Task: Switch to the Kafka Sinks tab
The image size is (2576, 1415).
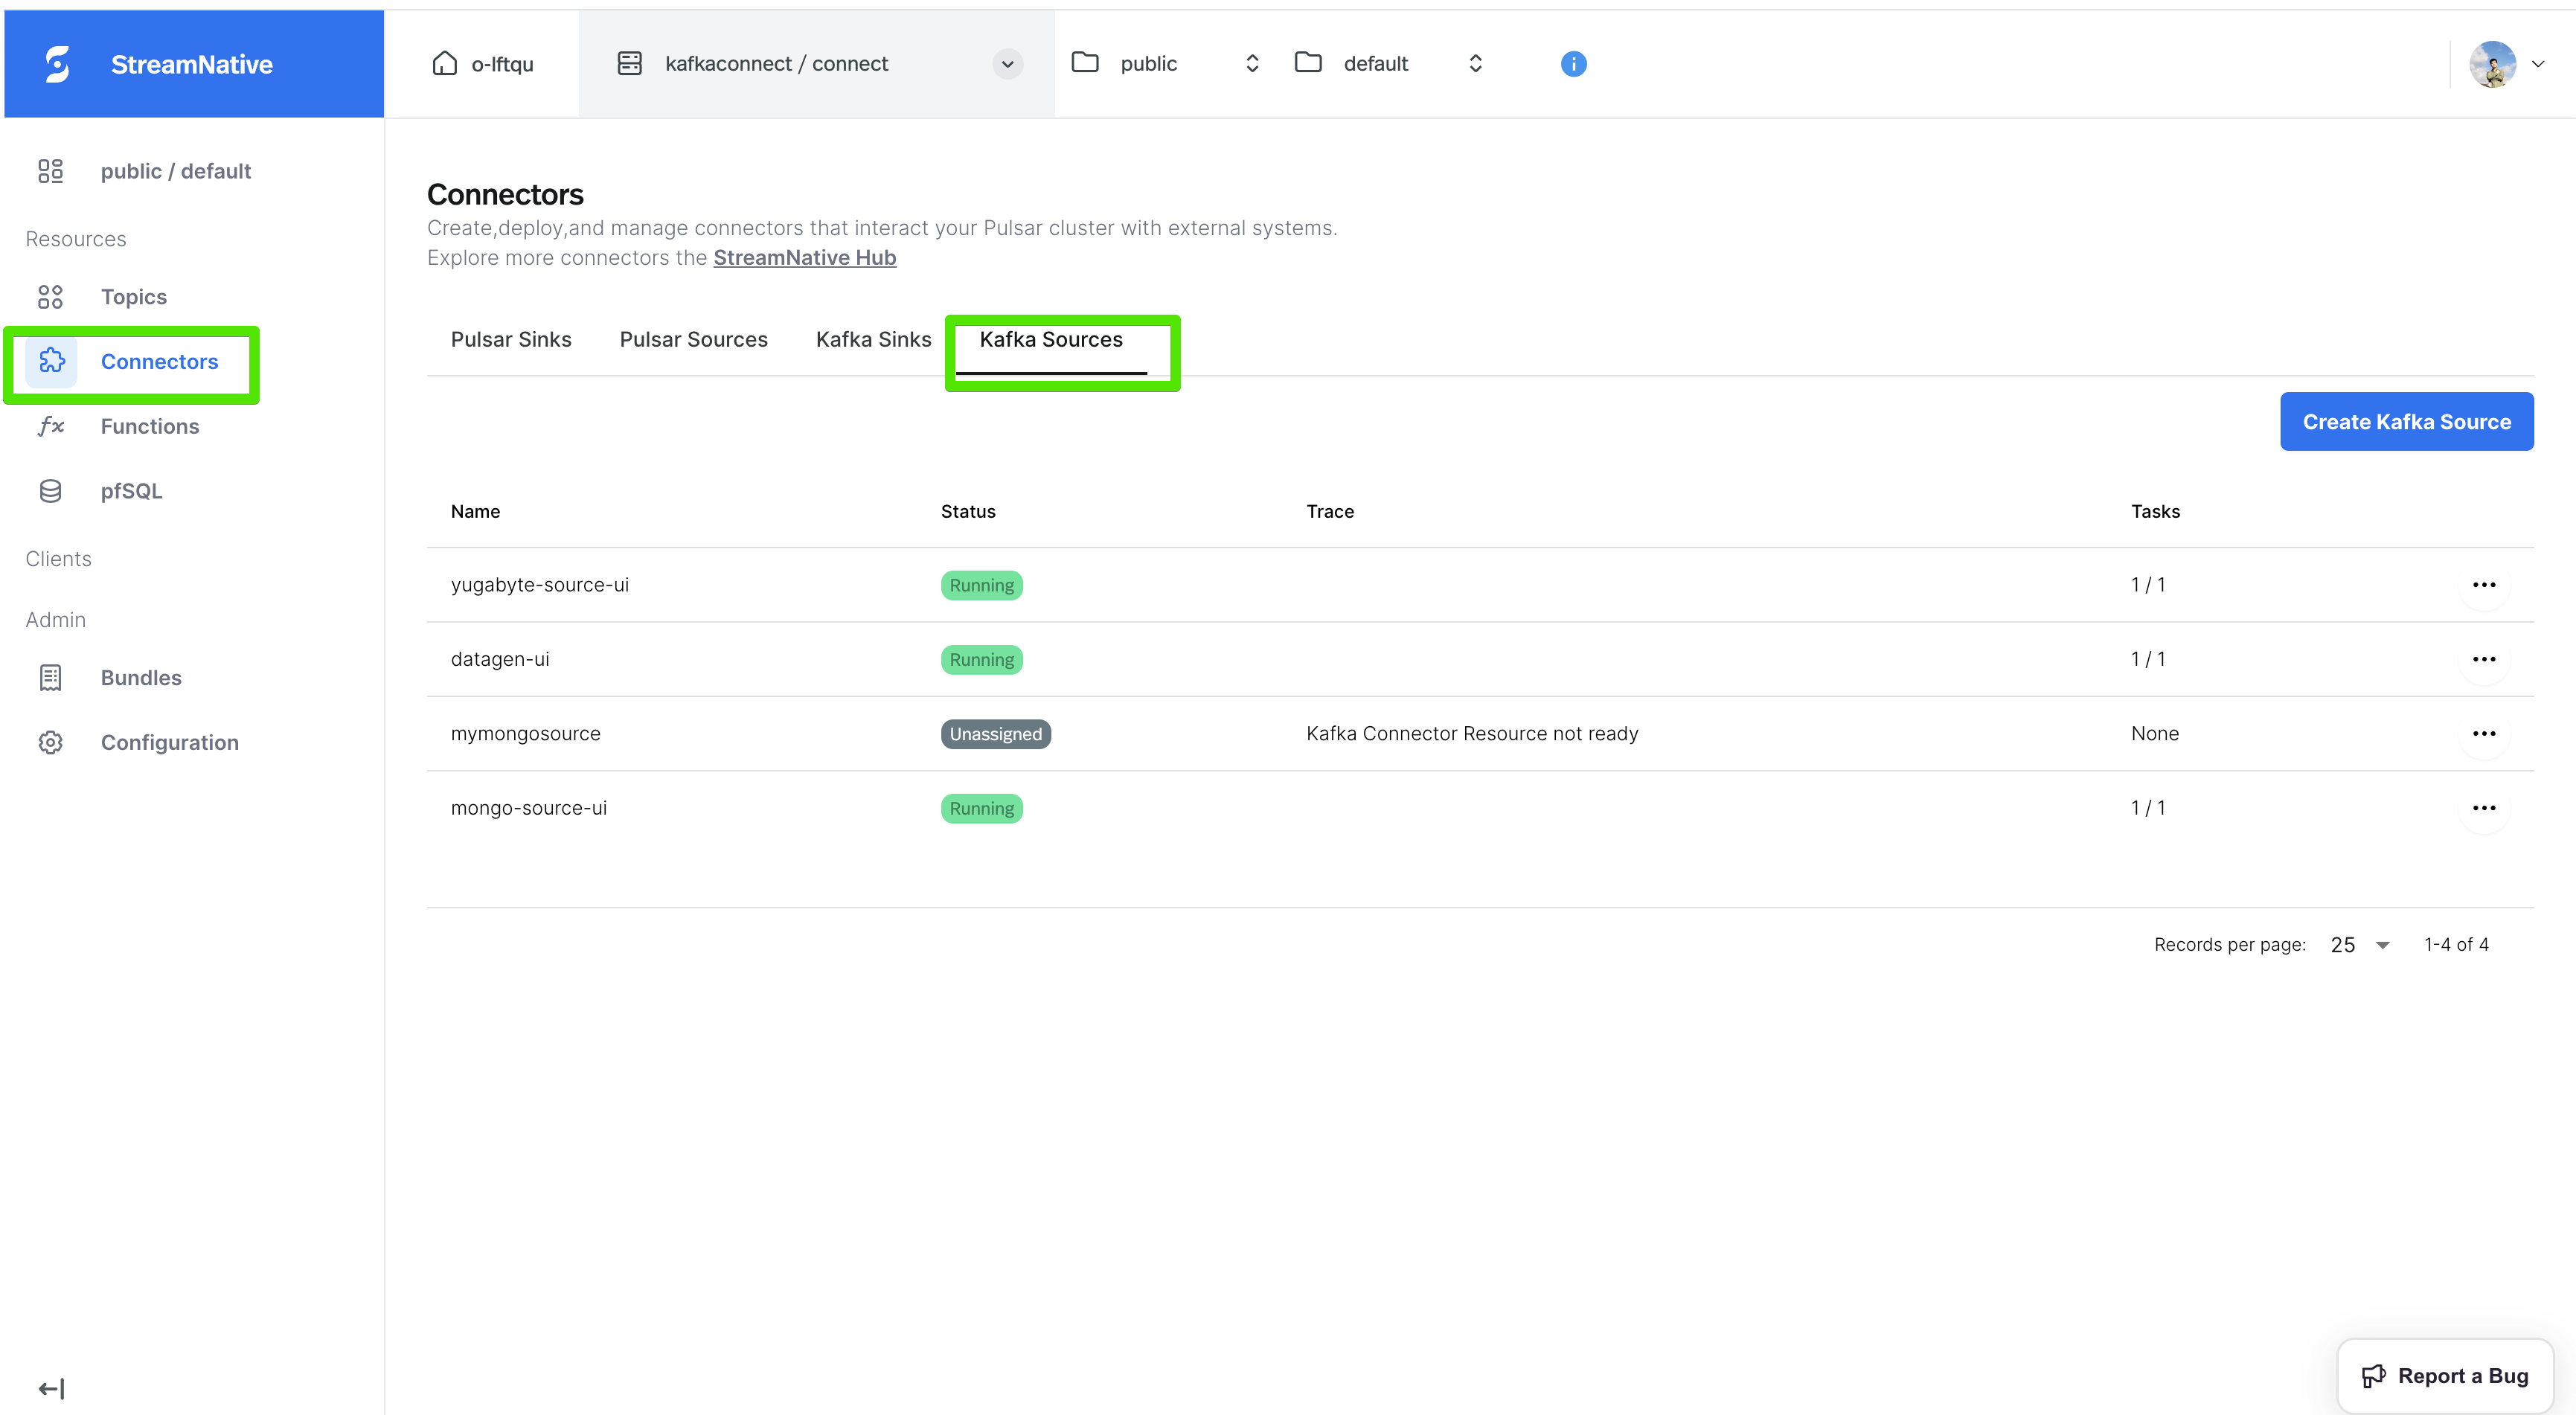Action: (873, 340)
